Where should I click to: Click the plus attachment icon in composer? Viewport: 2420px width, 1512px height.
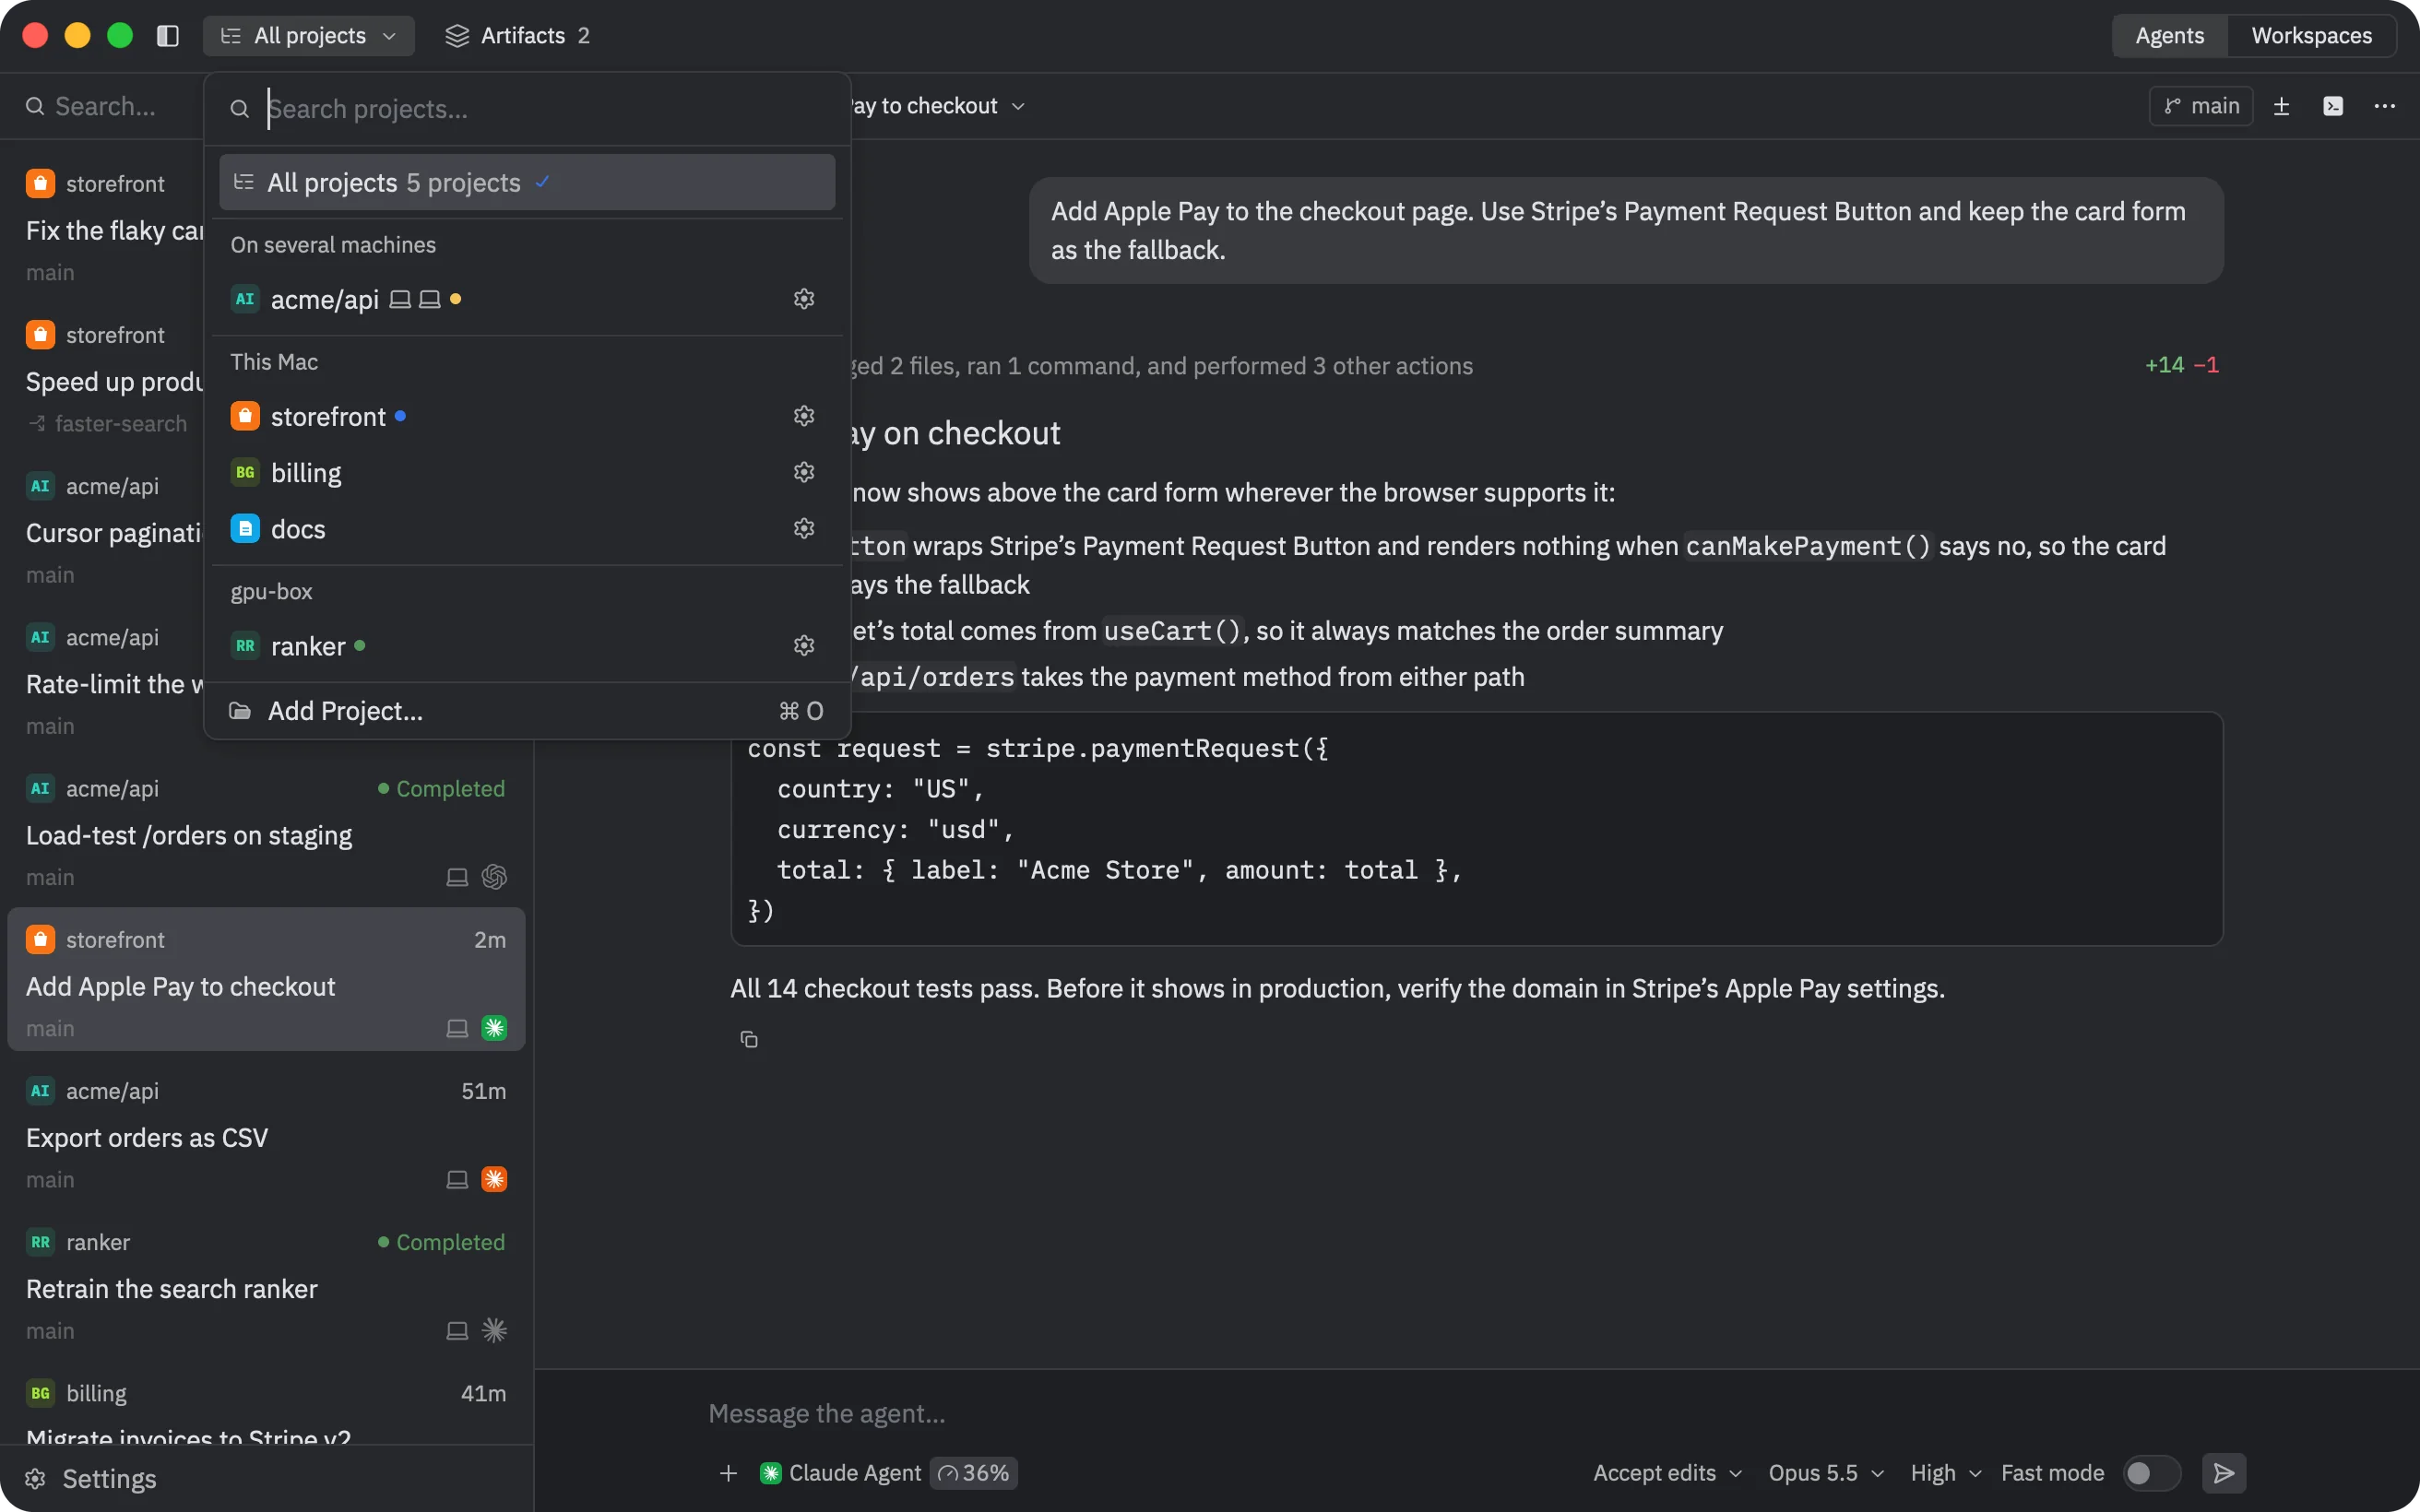pyautogui.click(x=728, y=1473)
